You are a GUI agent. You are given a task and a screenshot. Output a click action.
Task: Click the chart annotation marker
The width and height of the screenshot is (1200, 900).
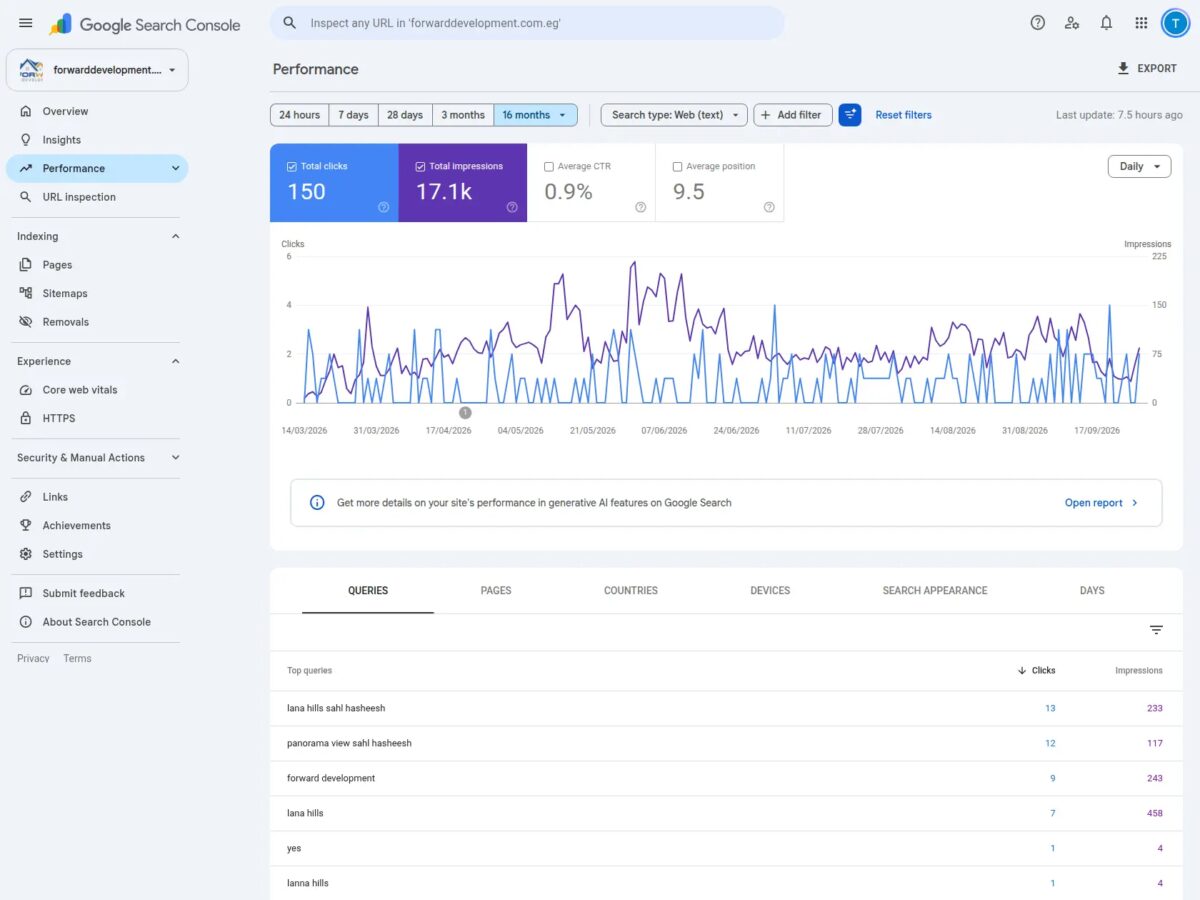point(465,412)
